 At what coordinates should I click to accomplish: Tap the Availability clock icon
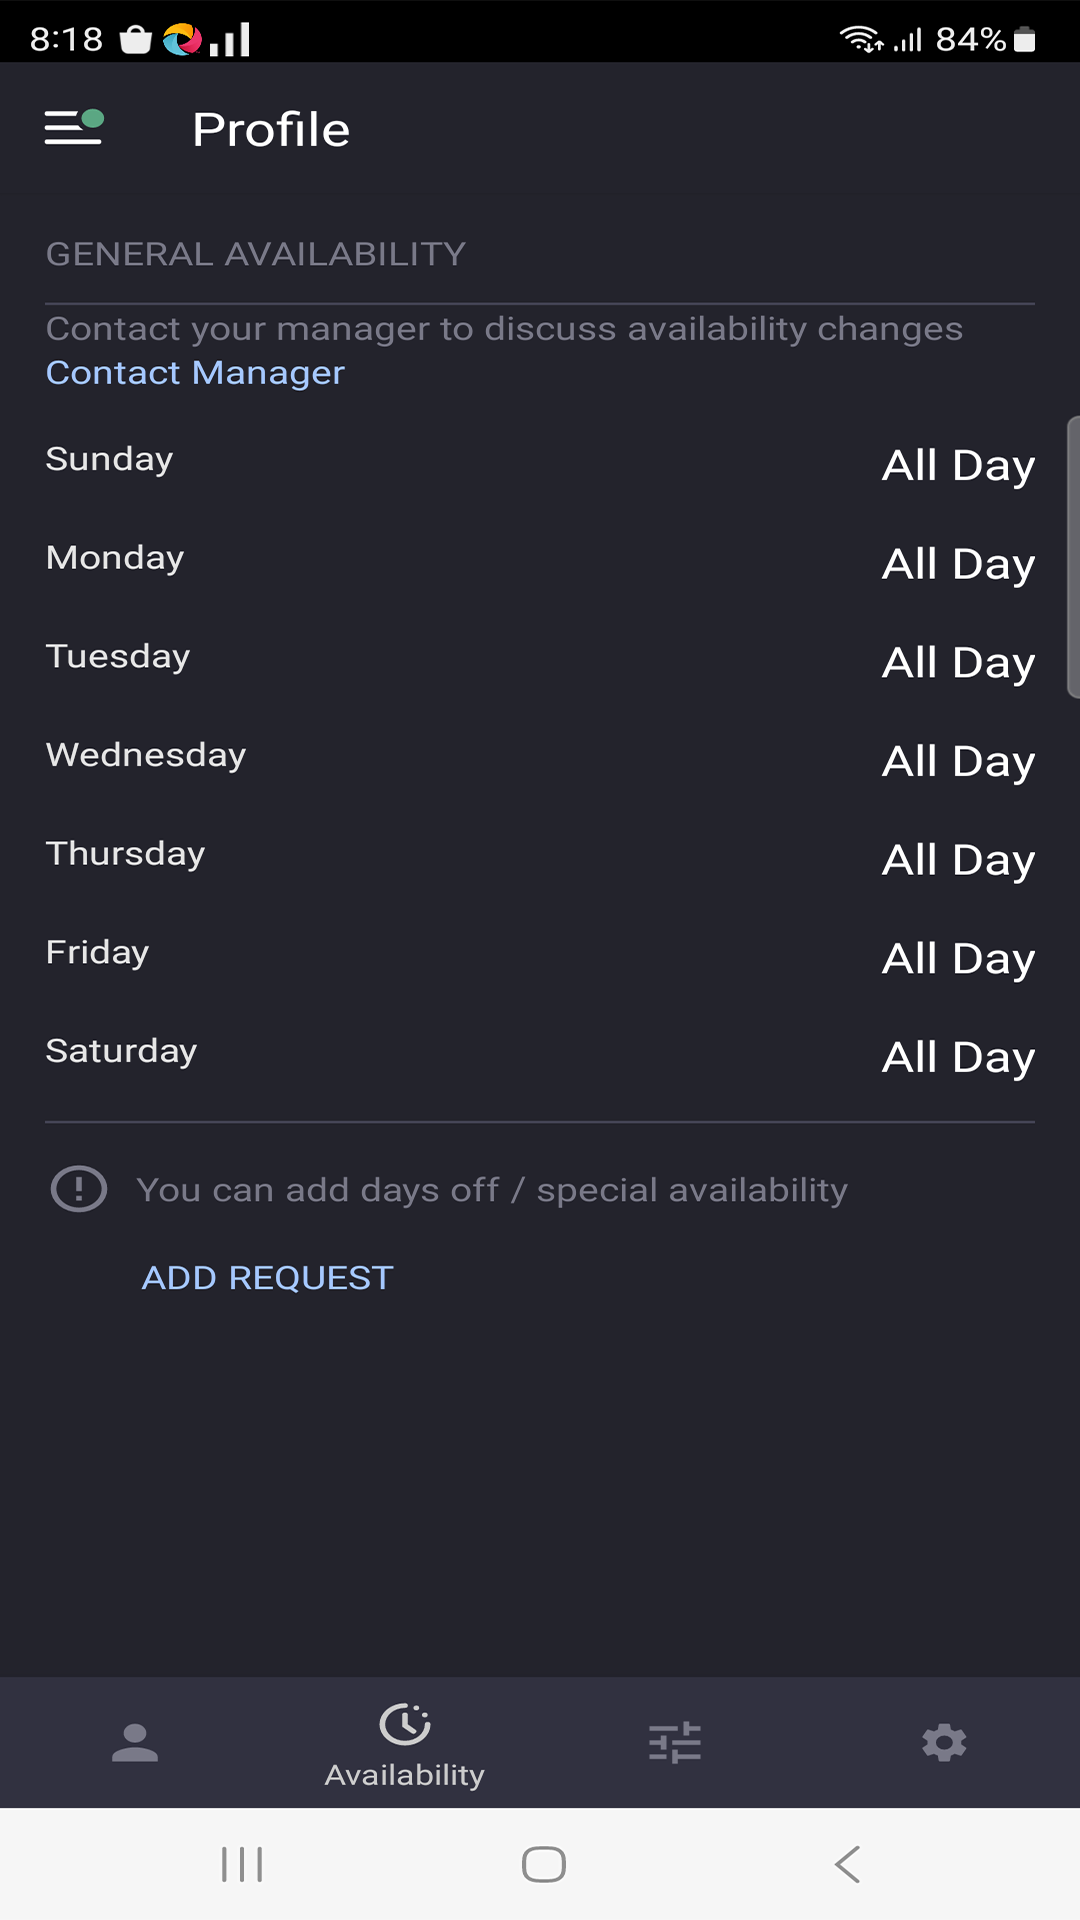[x=405, y=1724]
